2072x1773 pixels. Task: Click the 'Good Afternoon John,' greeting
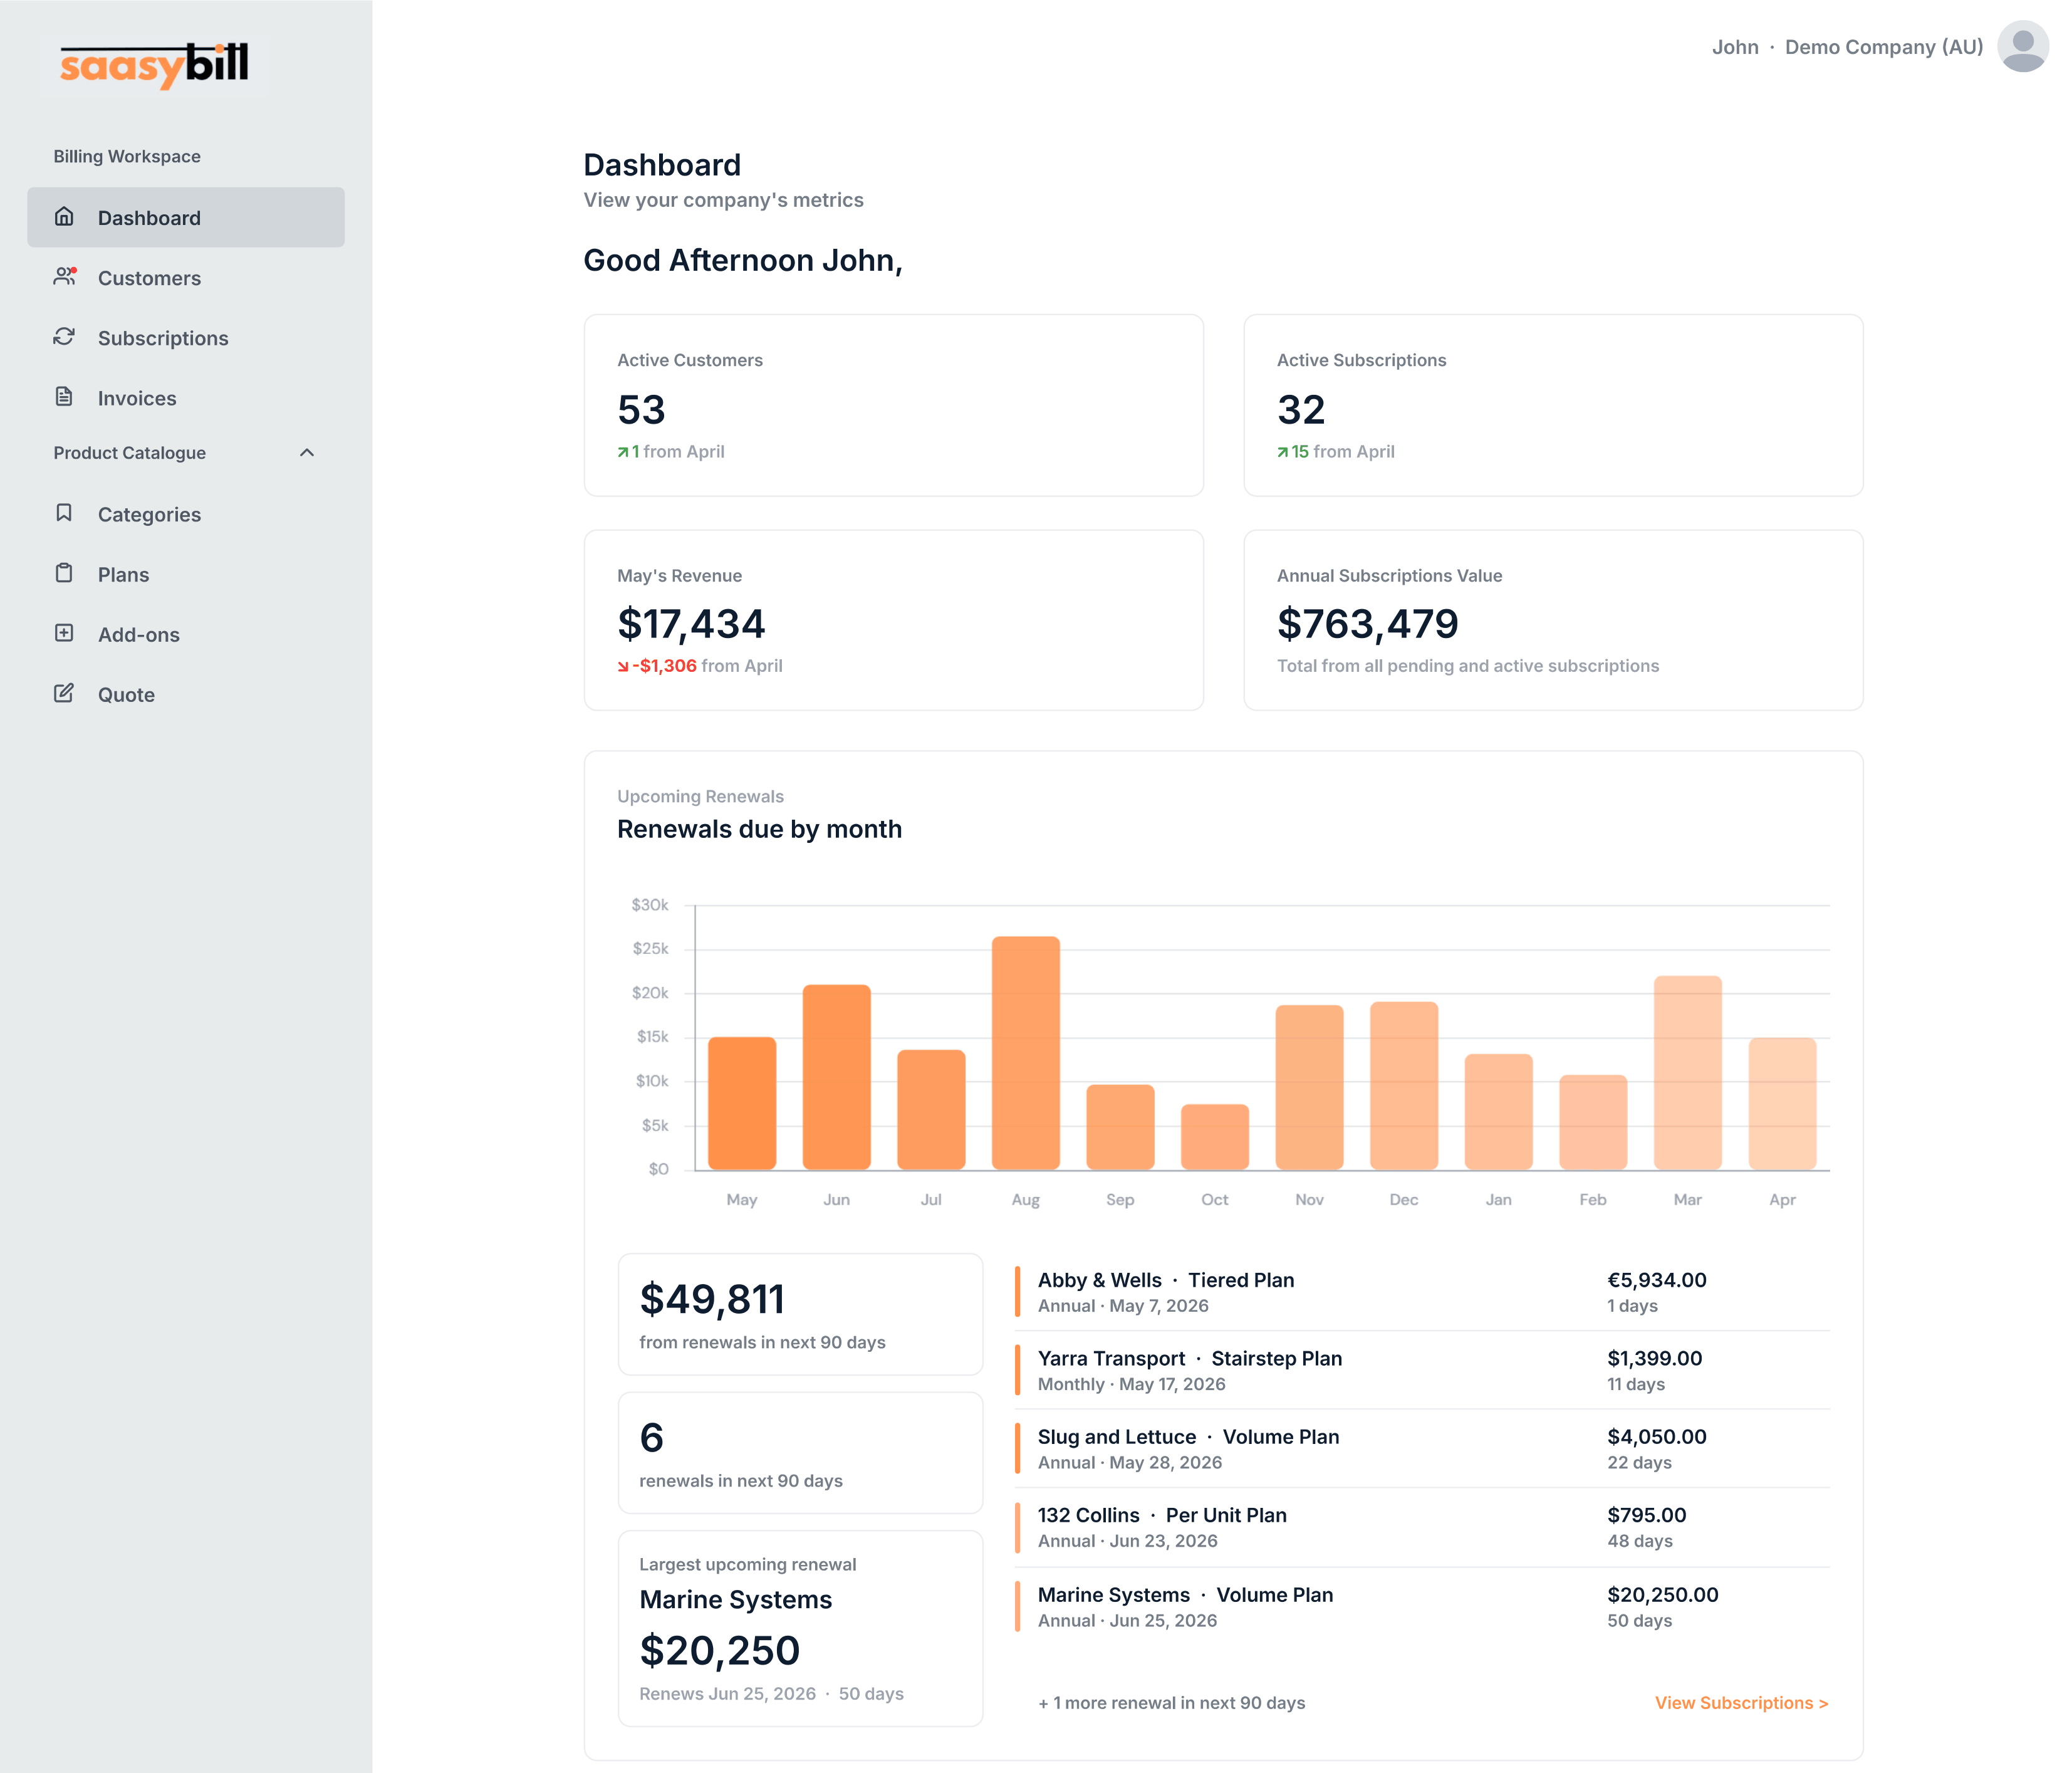(x=743, y=260)
